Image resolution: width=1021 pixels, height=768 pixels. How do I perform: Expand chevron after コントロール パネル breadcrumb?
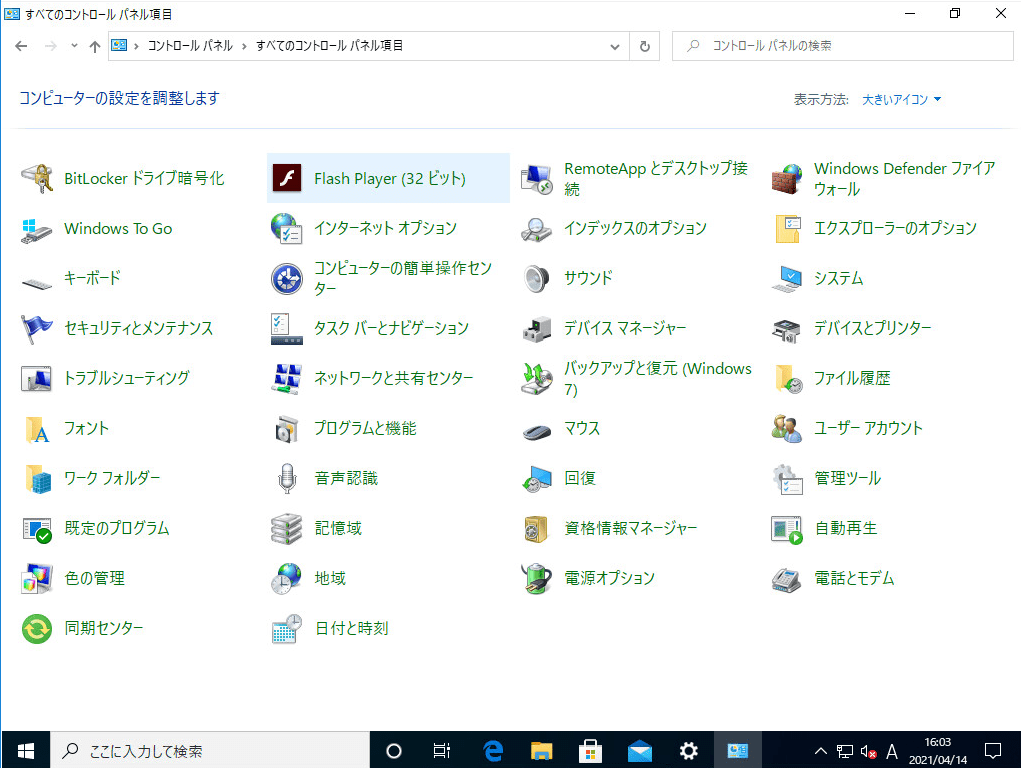click(x=244, y=46)
